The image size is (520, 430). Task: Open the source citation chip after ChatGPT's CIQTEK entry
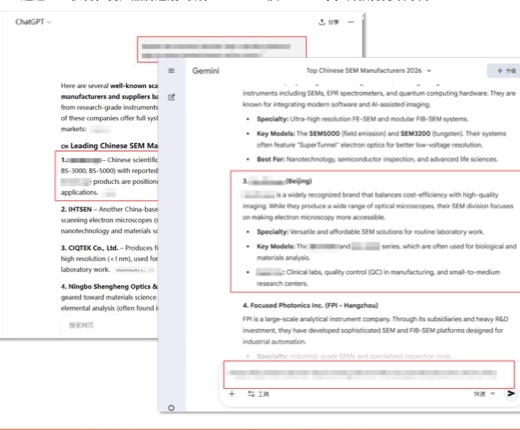coord(135,270)
